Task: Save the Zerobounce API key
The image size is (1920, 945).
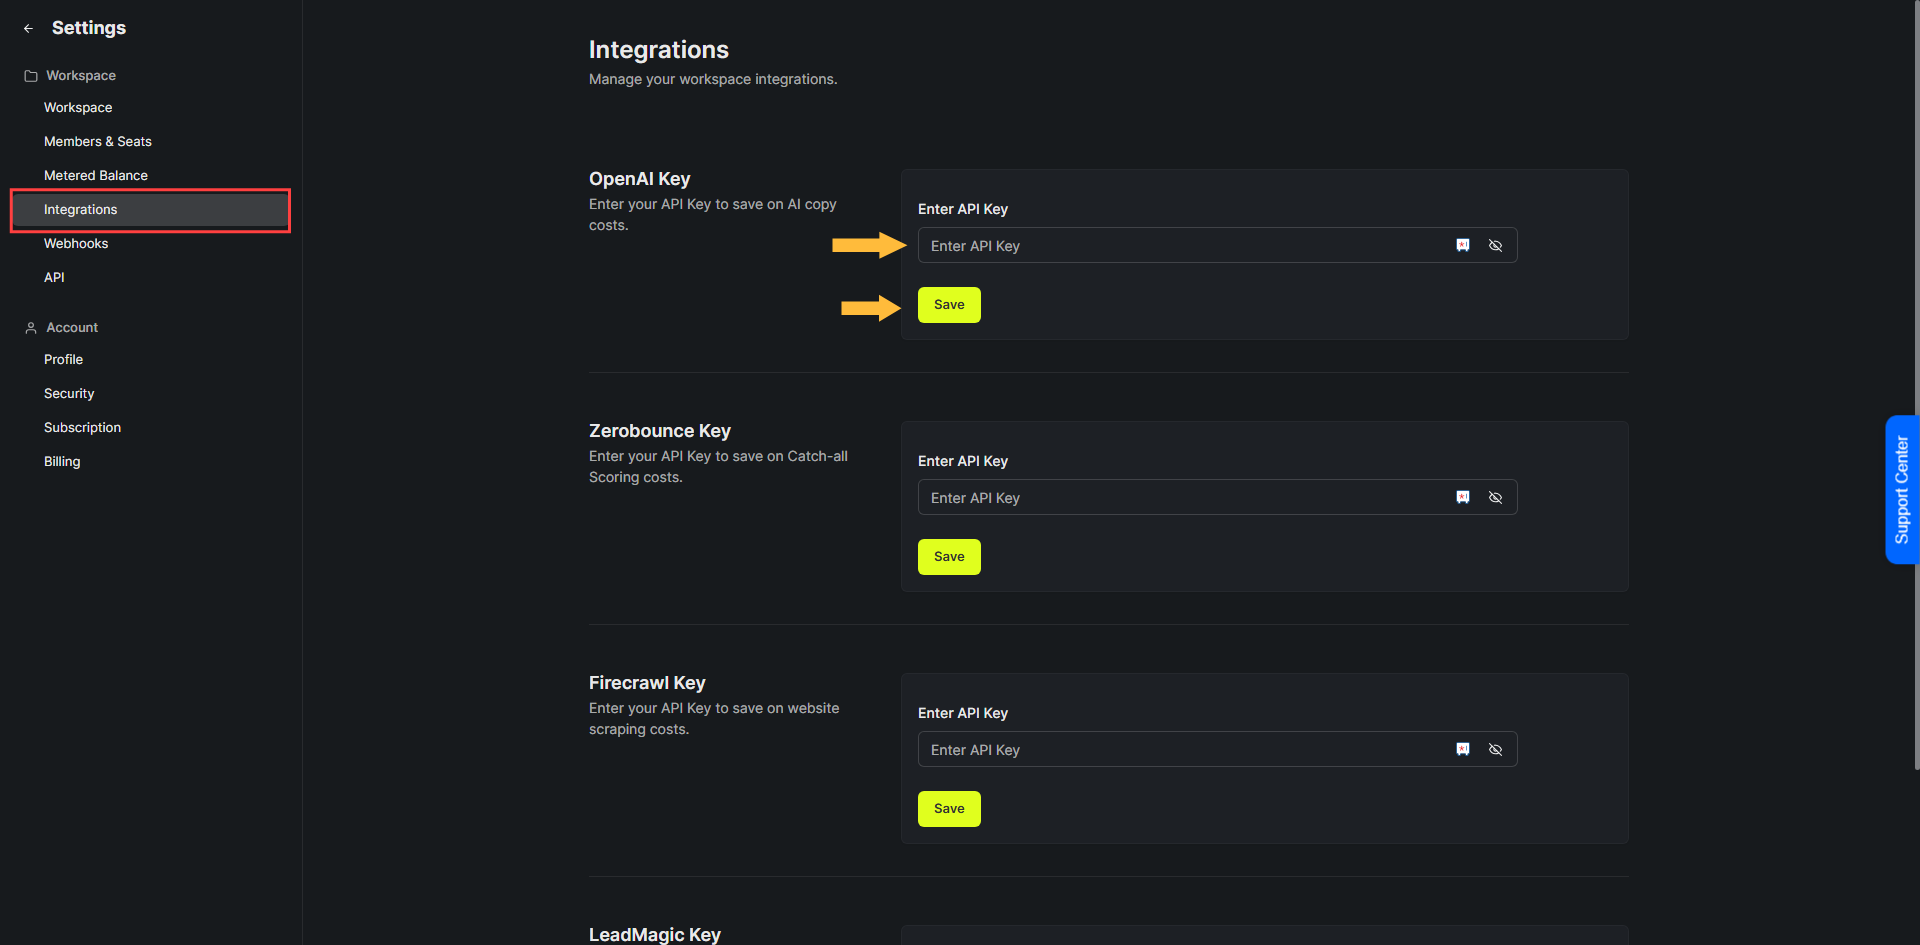Action: (x=949, y=557)
